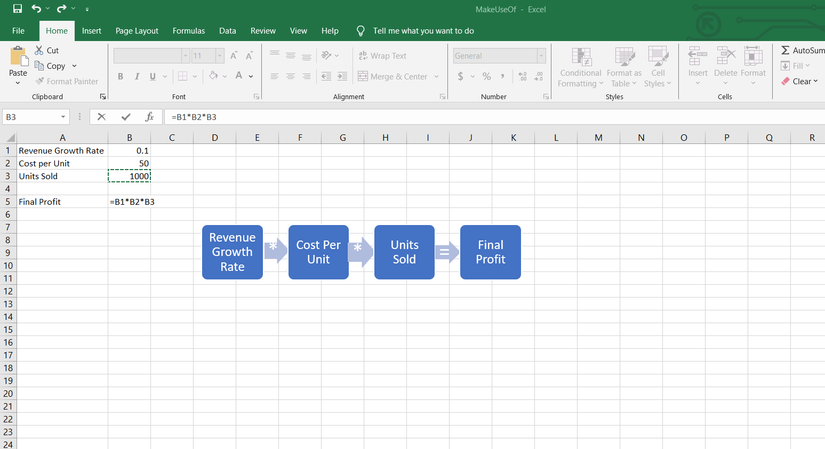Open Clipboard group dialog launcher

(x=103, y=97)
